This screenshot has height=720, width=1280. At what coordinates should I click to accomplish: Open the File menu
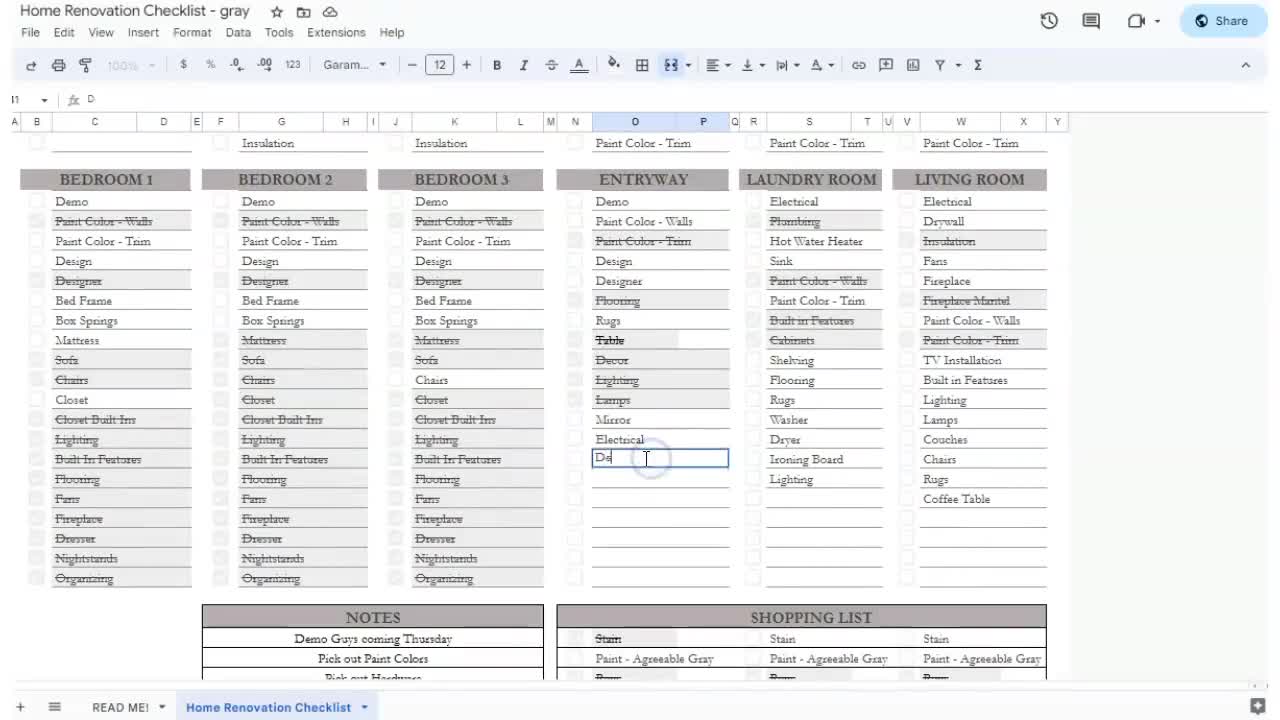click(x=31, y=32)
